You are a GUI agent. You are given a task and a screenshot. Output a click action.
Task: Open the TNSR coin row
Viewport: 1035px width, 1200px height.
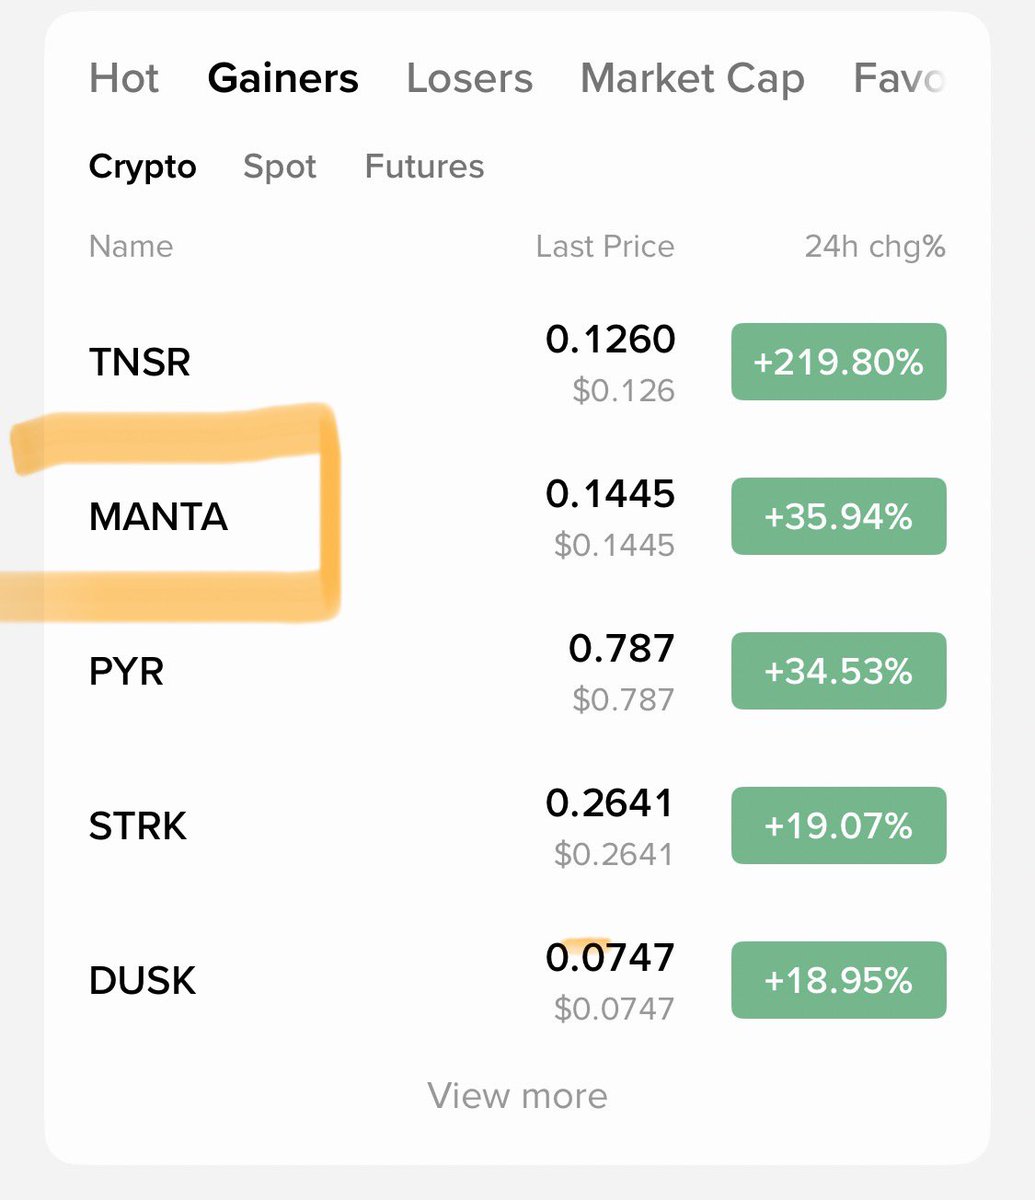[x=517, y=362]
